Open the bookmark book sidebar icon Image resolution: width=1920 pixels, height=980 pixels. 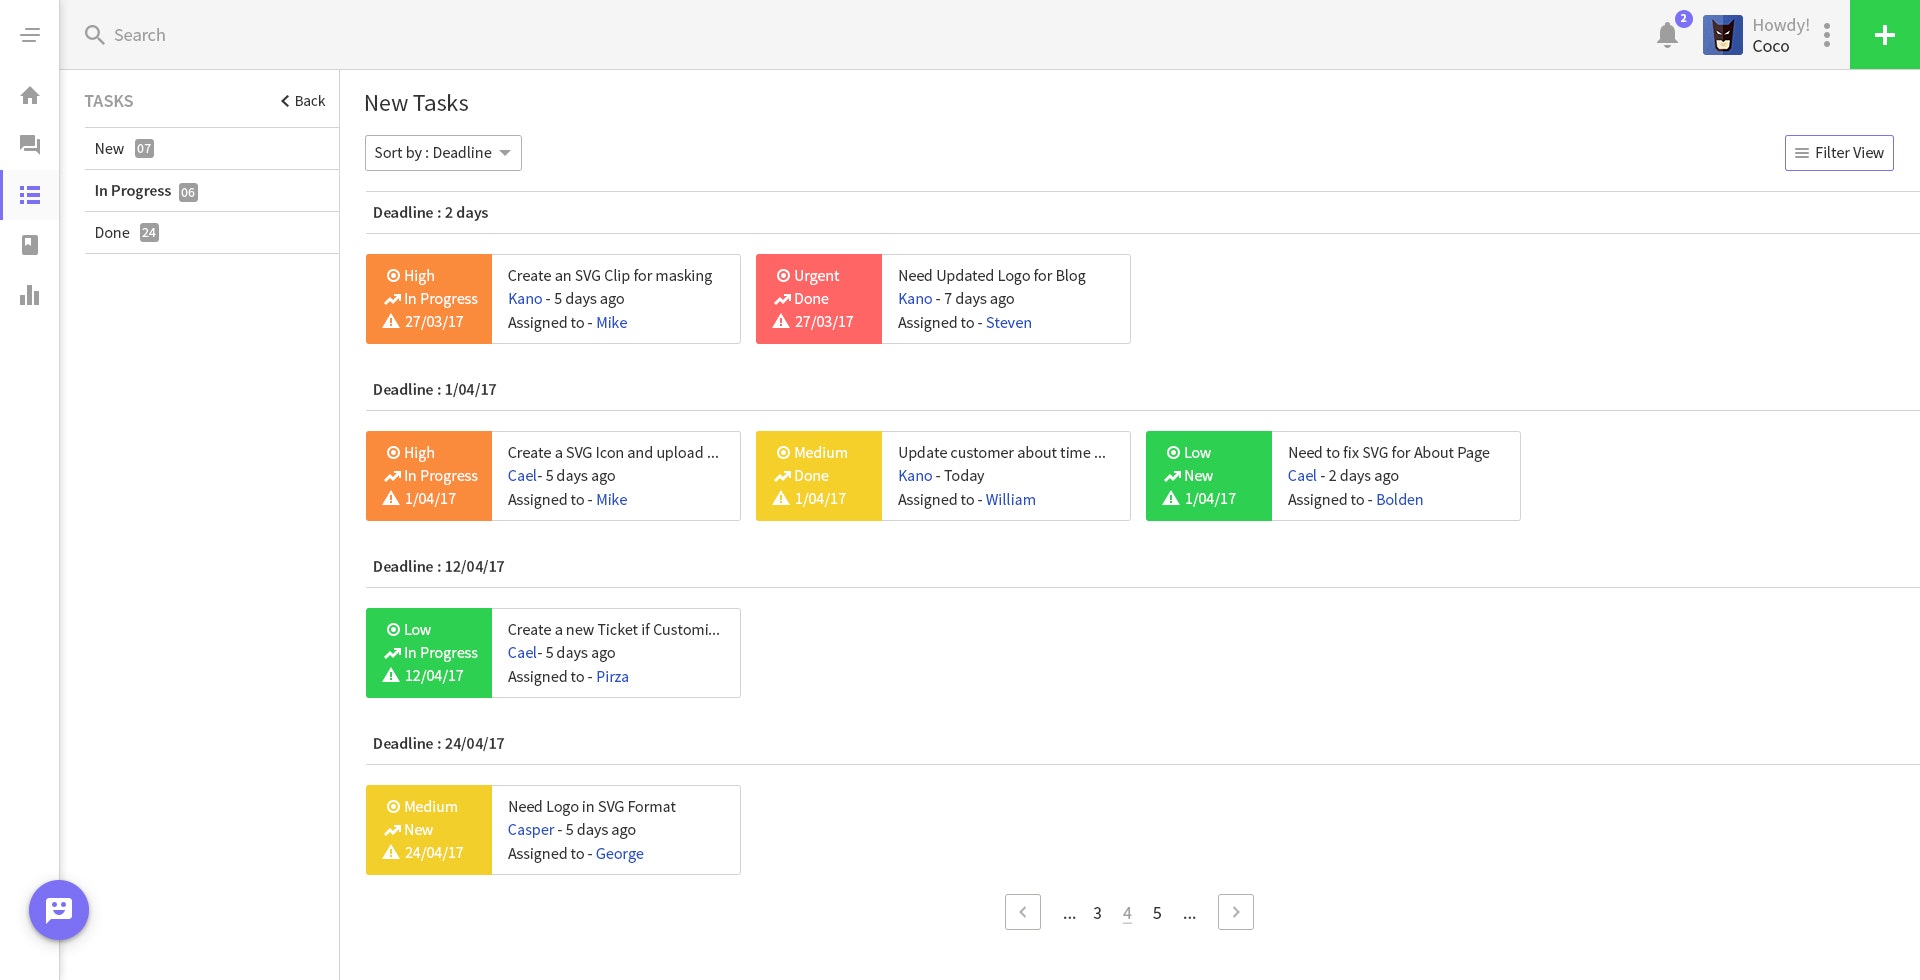point(30,245)
